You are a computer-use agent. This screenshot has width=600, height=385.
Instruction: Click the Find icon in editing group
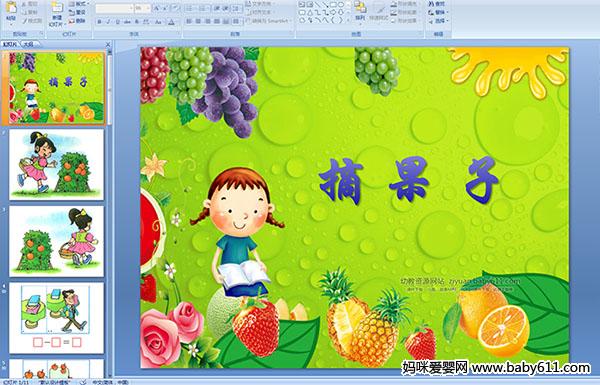click(x=437, y=4)
